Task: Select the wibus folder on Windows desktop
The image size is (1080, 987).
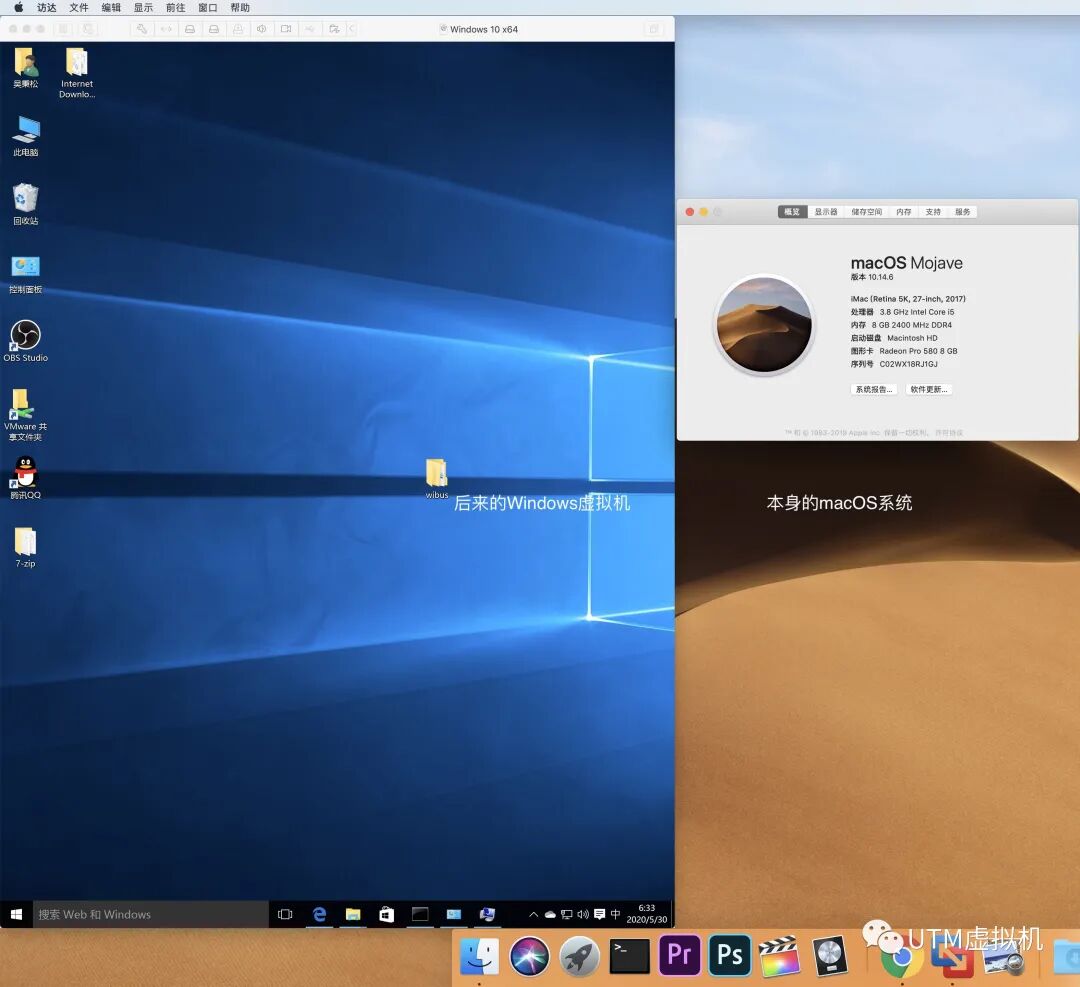Action: (x=437, y=479)
